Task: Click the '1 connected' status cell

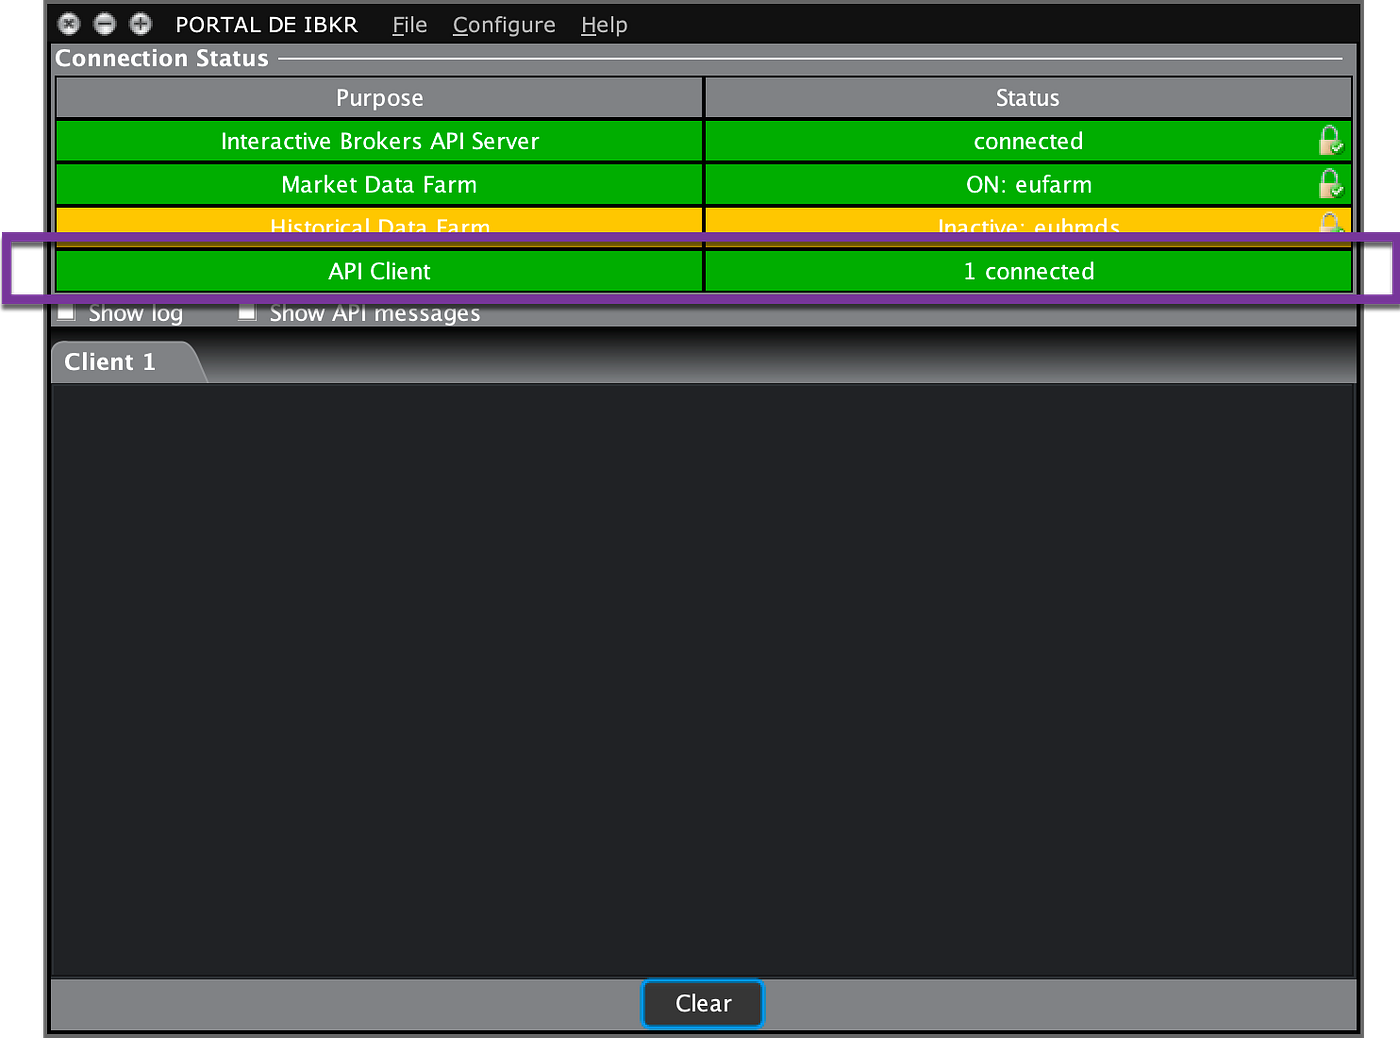Action: point(1028,271)
